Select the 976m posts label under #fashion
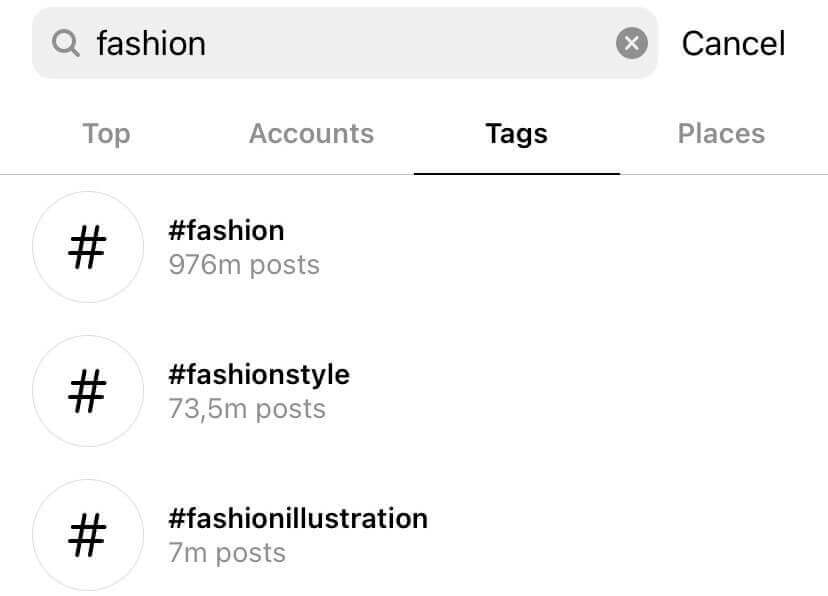828x596 pixels. 244,265
